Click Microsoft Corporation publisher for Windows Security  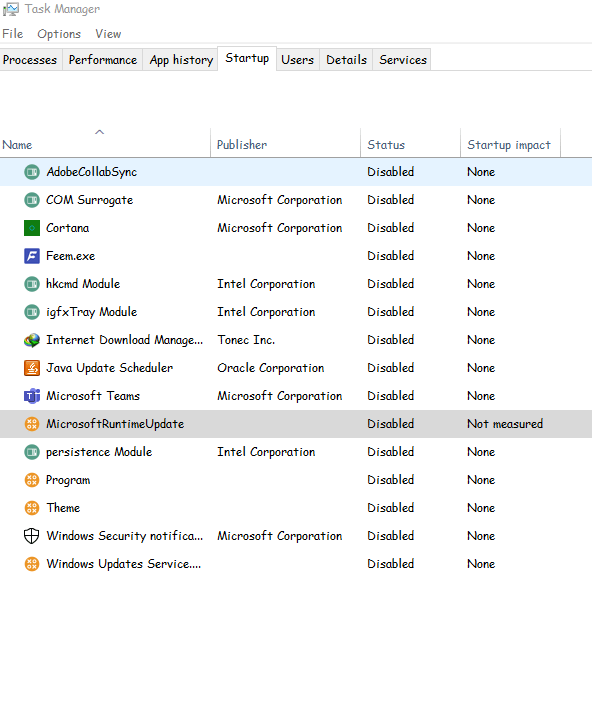tap(280, 536)
